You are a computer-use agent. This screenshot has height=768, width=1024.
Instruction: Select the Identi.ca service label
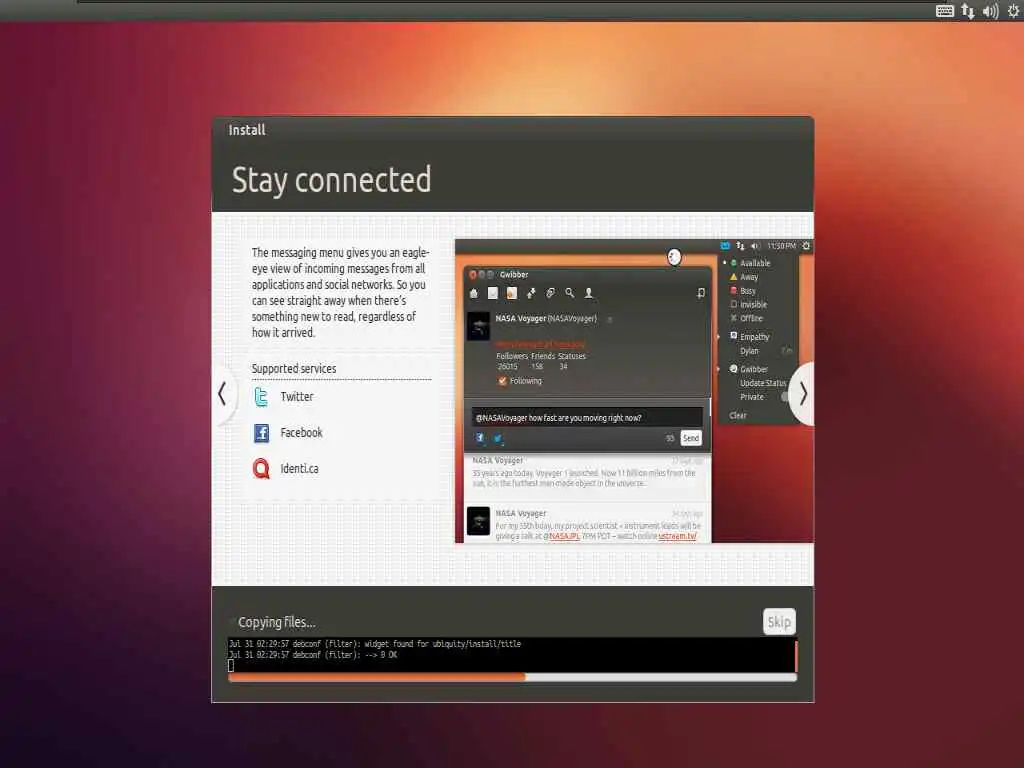point(299,468)
